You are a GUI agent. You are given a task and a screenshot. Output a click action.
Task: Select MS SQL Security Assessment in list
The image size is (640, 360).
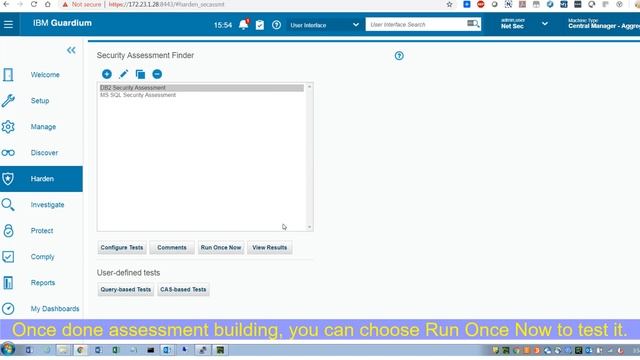[x=138, y=95]
